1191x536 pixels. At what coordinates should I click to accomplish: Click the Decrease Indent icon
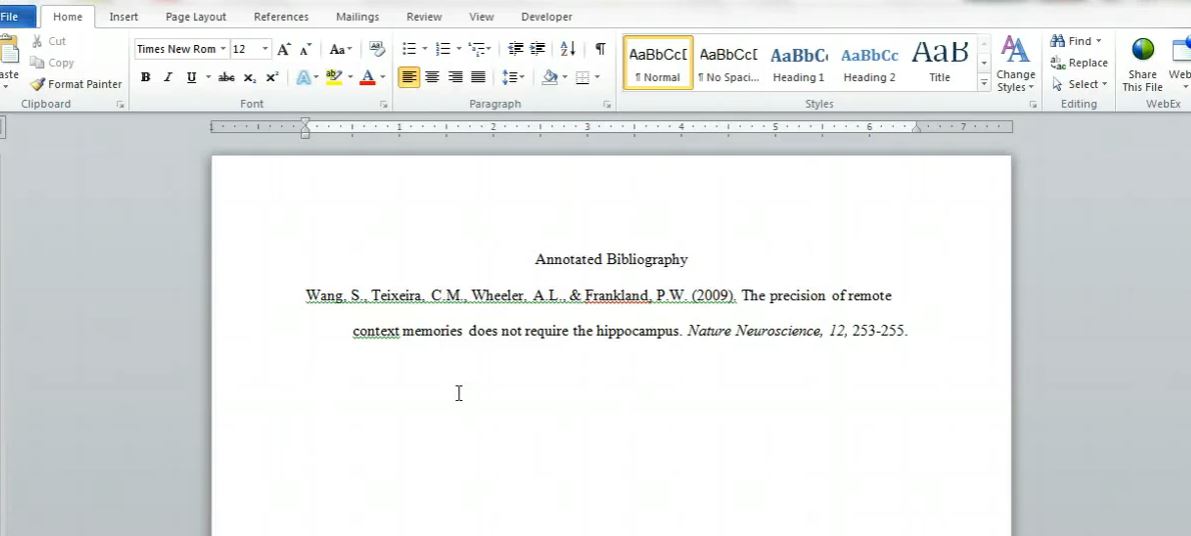coord(516,49)
